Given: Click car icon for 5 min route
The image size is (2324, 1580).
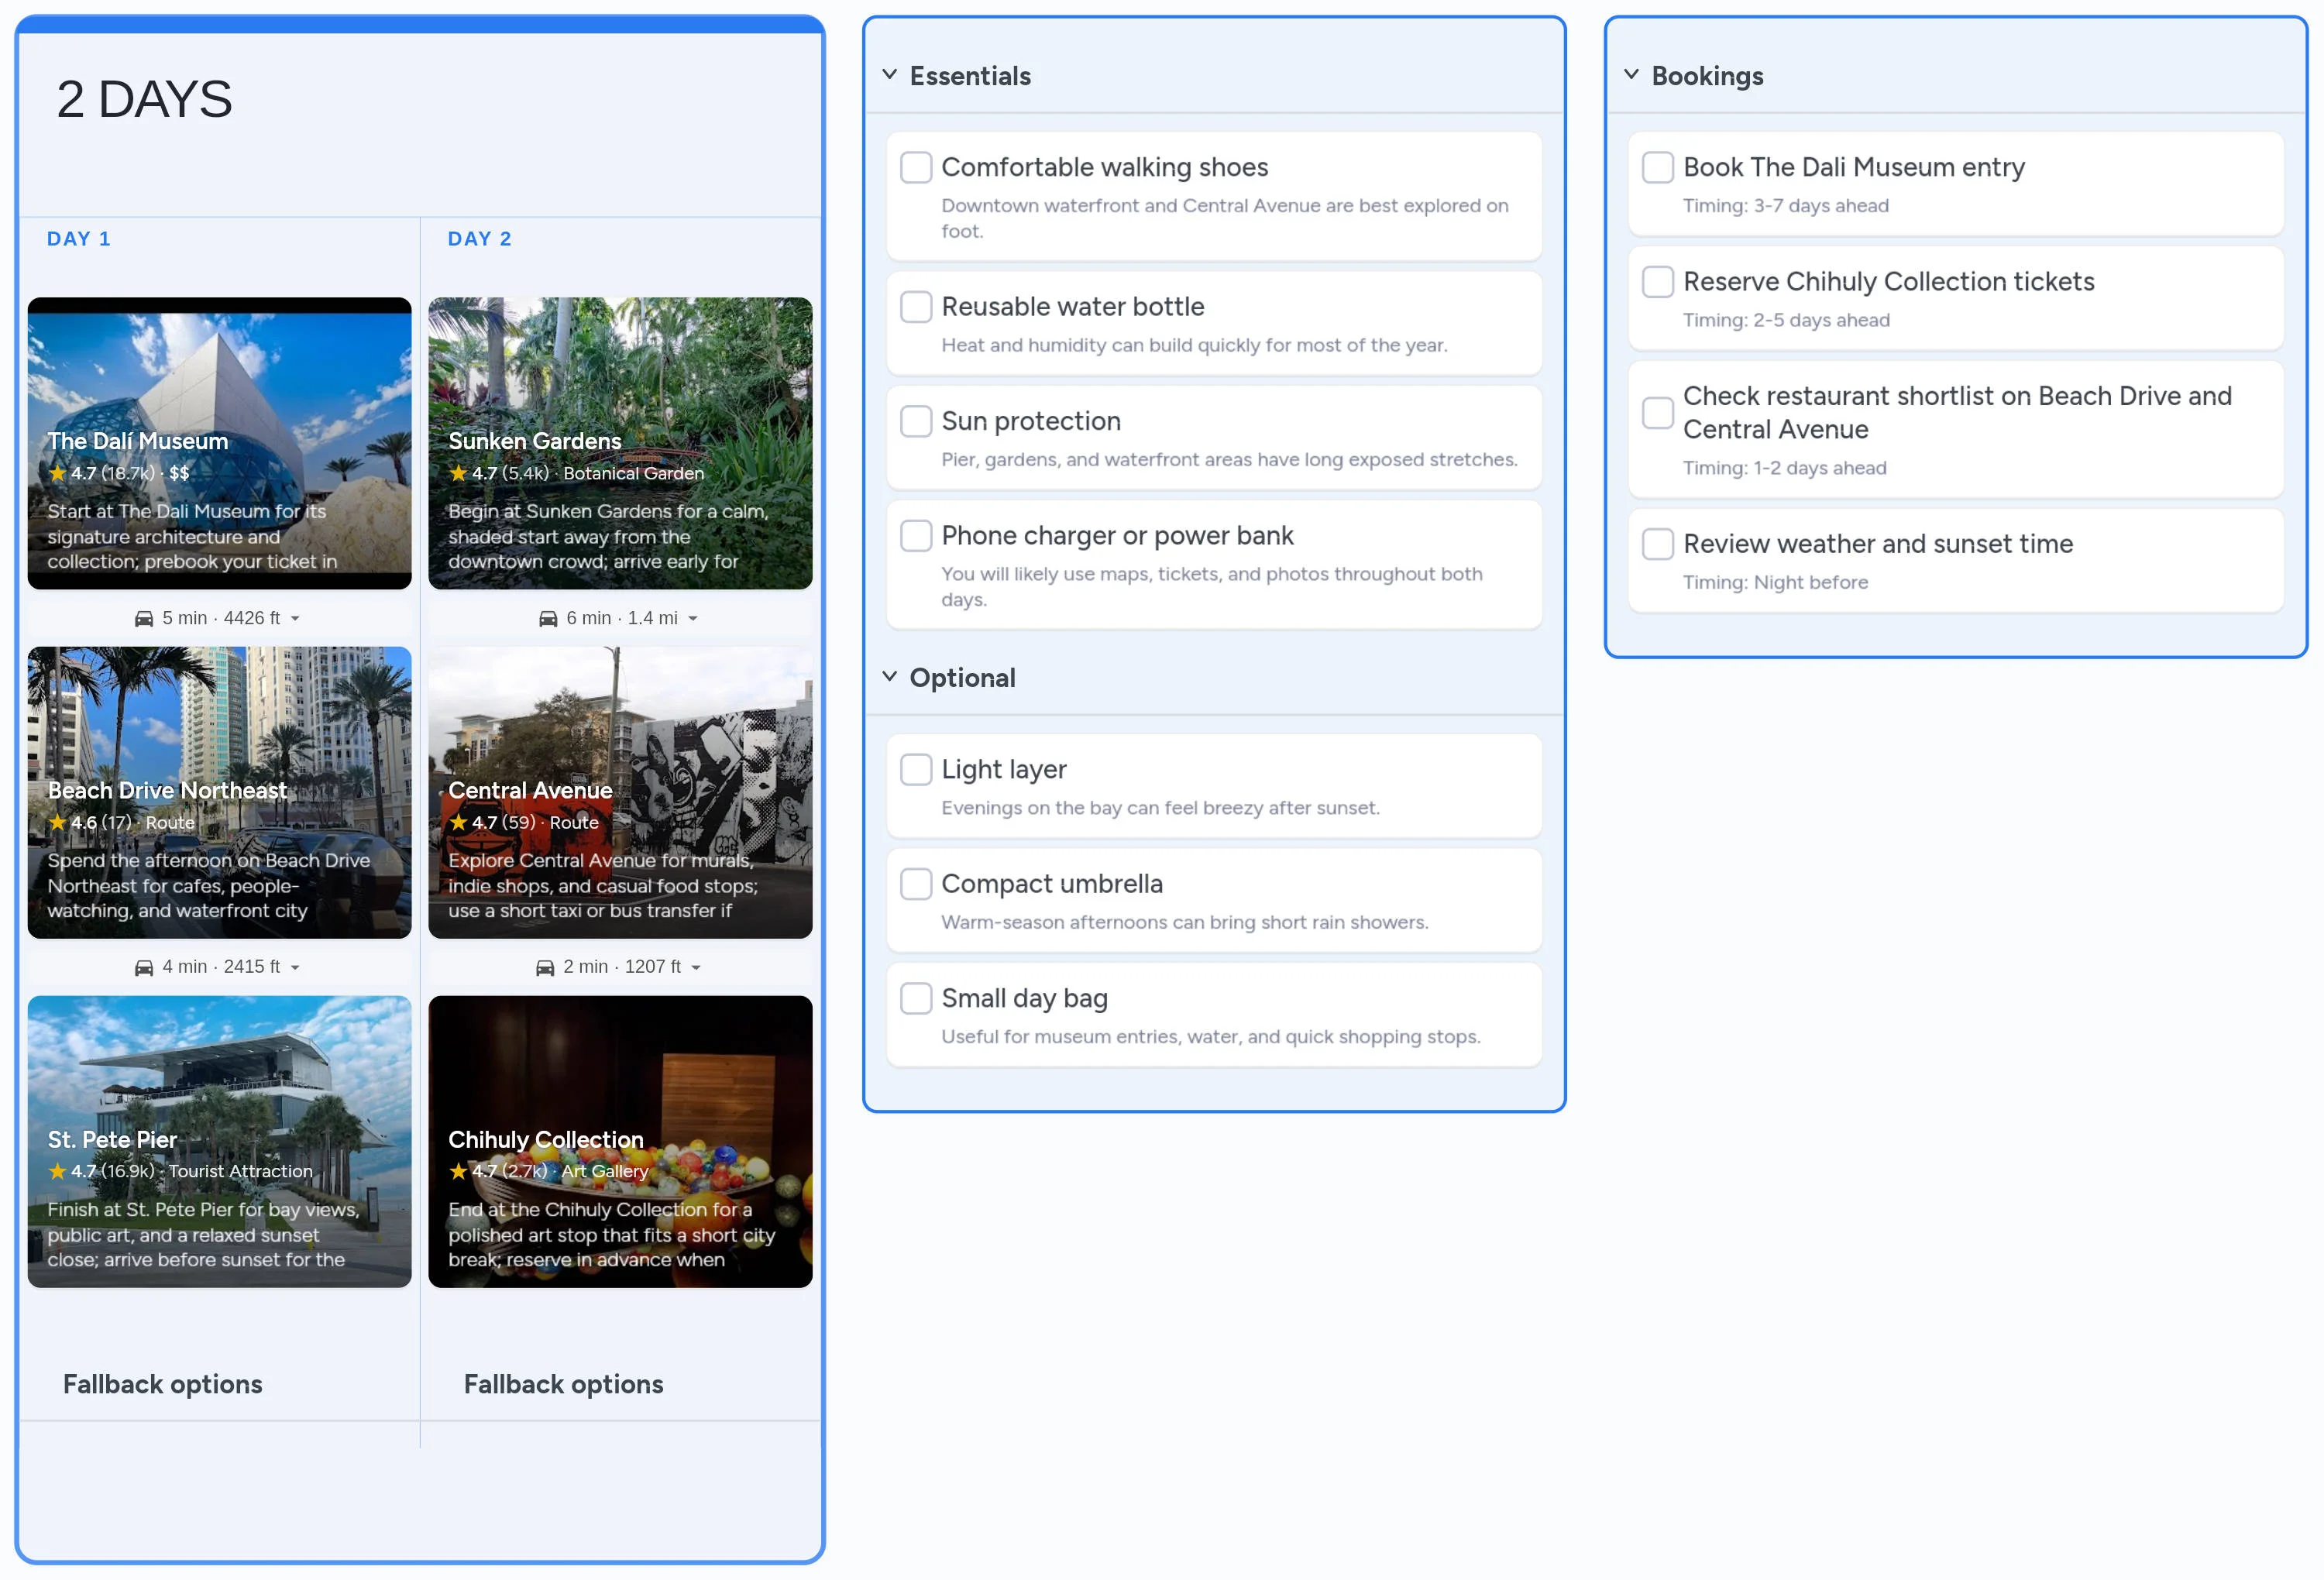Looking at the screenshot, I should 144,619.
